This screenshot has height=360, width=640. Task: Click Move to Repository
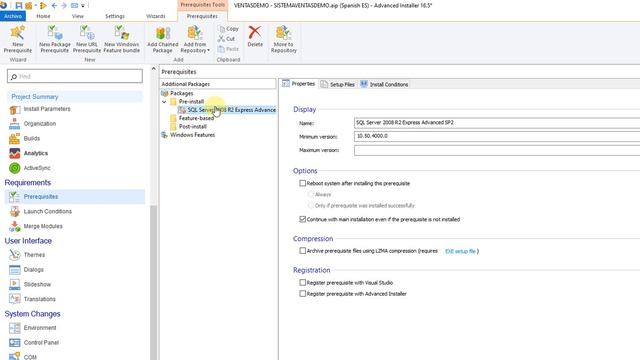tap(284, 39)
